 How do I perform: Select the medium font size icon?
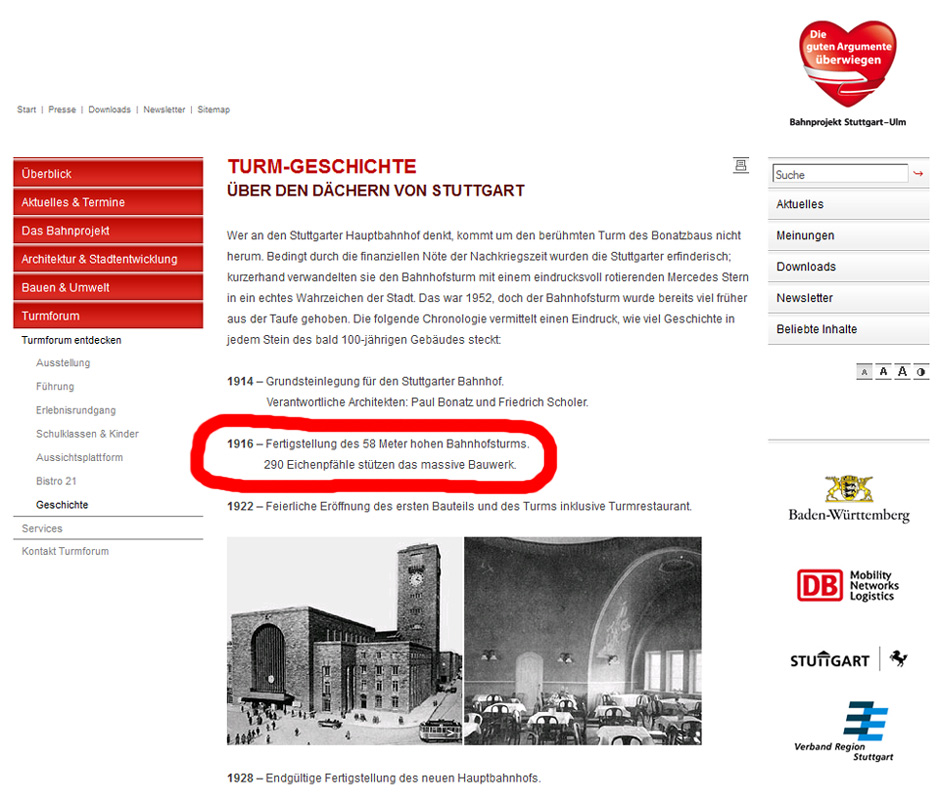[x=883, y=372]
